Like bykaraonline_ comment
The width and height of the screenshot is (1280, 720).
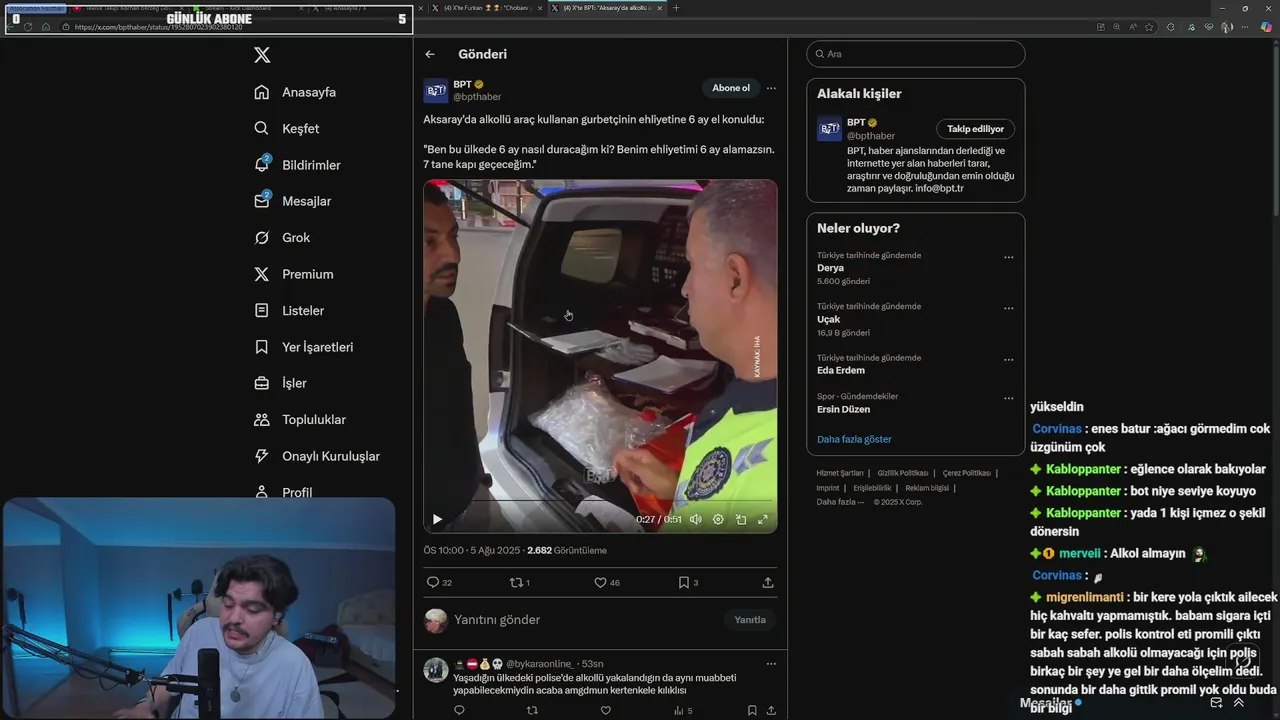[605, 710]
